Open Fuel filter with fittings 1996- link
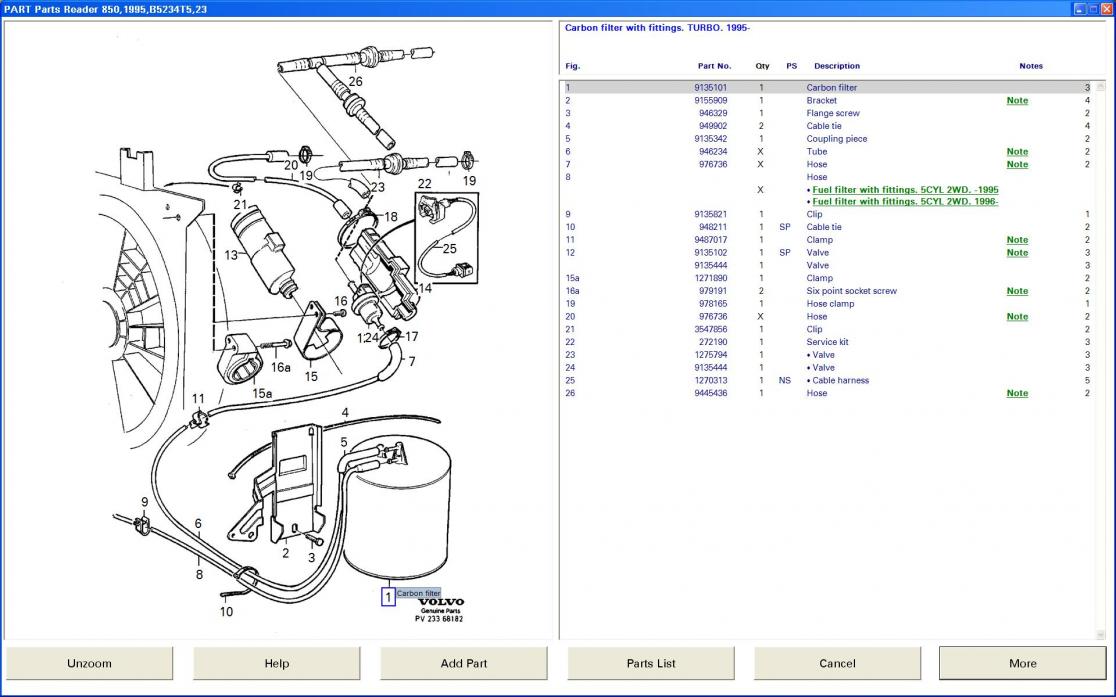The width and height of the screenshot is (1116, 697). coord(904,202)
